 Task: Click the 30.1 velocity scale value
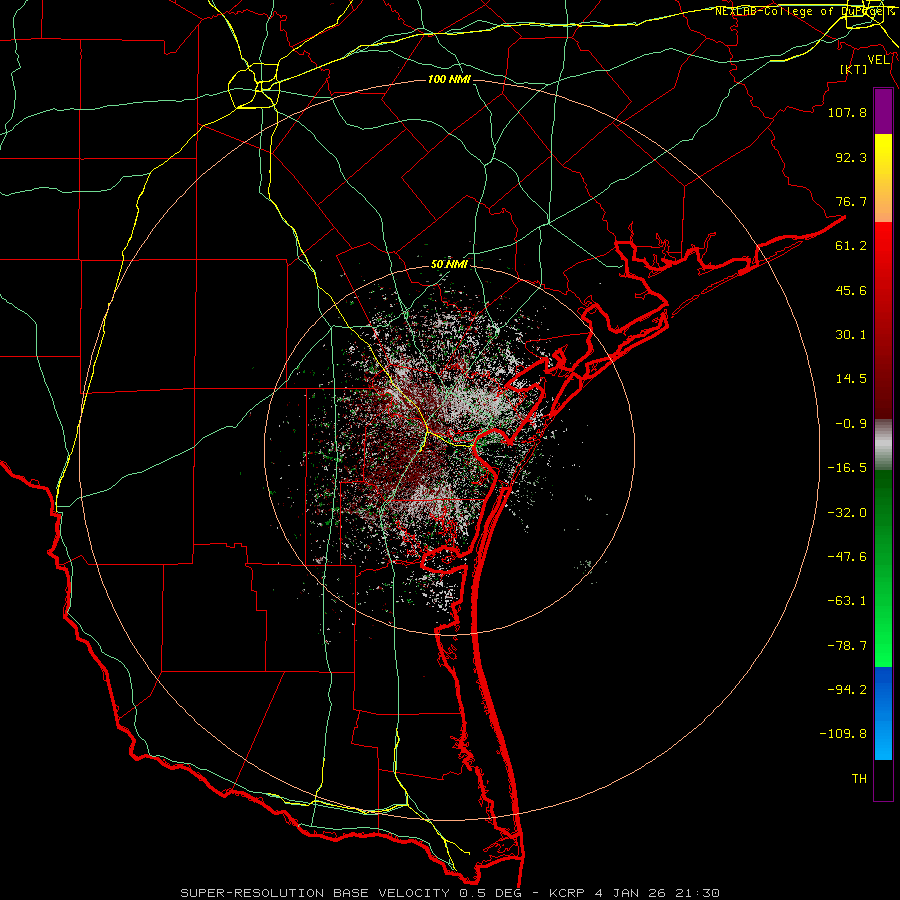click(851, 335)
